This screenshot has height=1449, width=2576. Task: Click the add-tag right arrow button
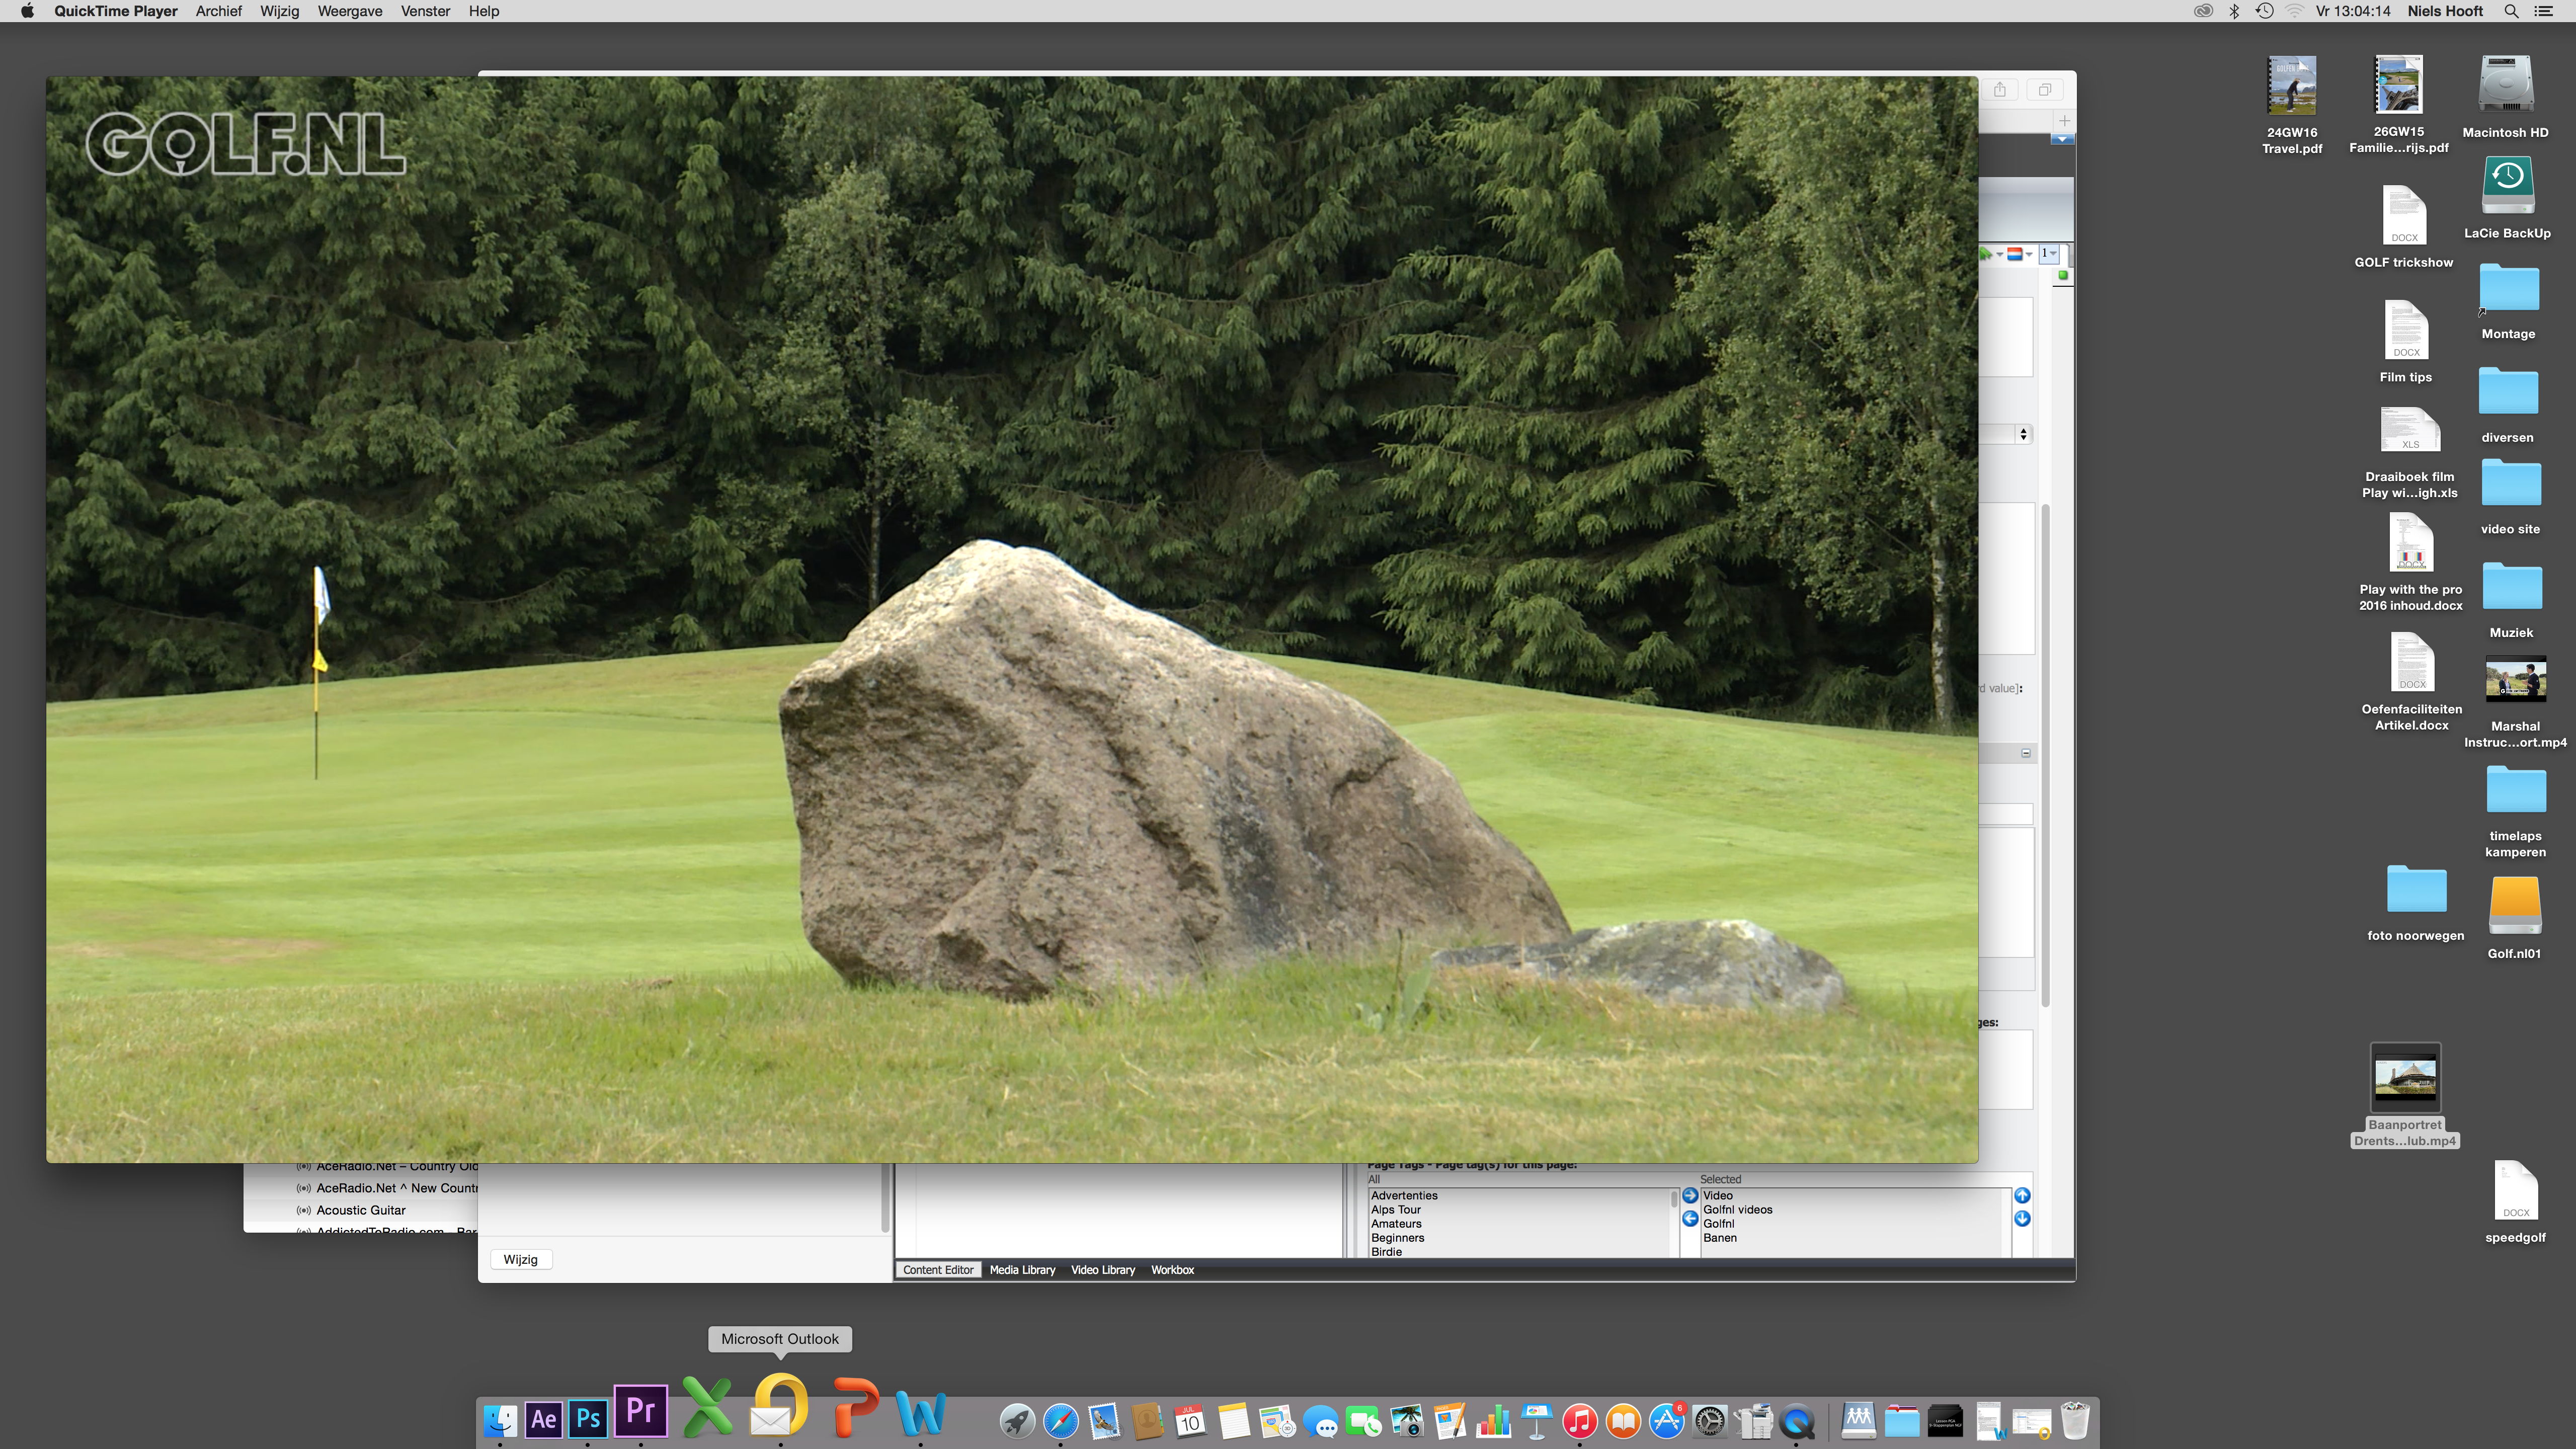pyautogui.click(x=1690, y=1195)
